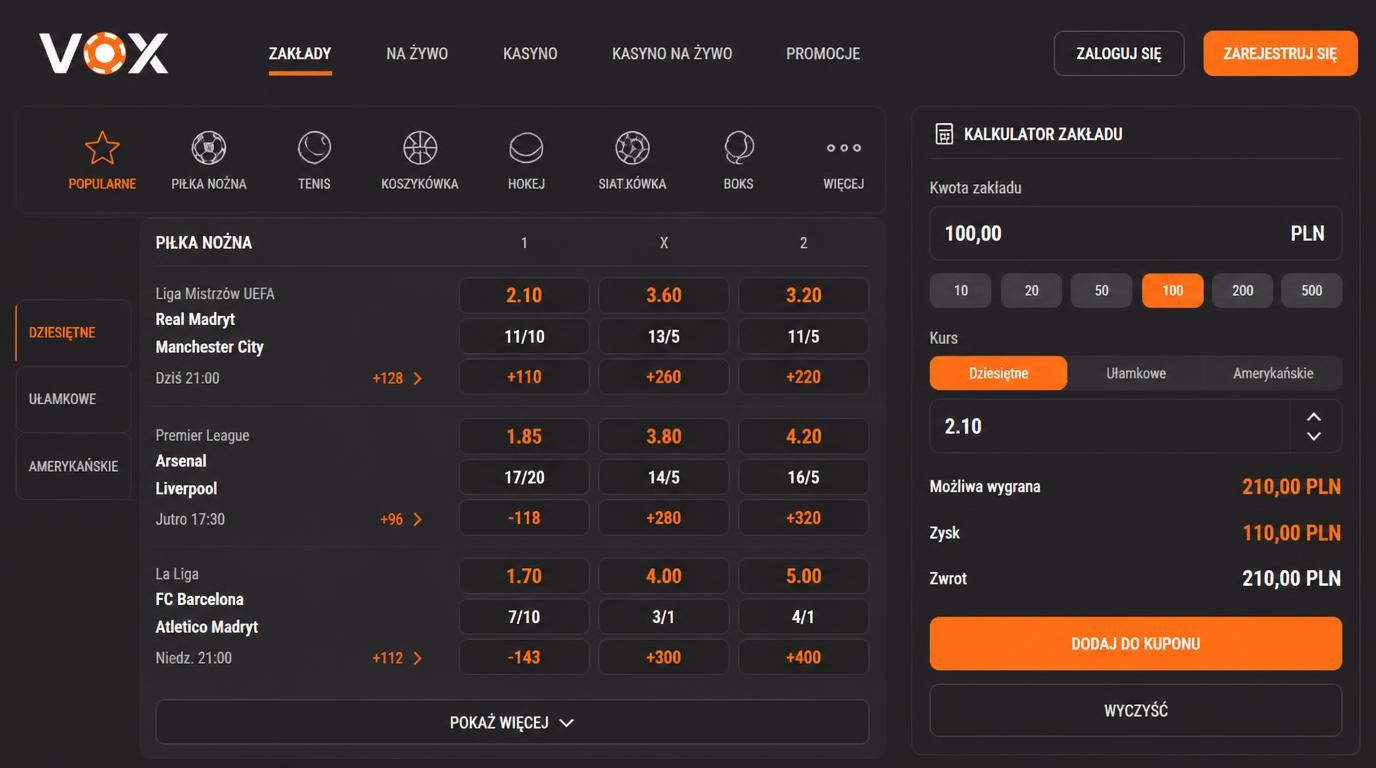This screenshot has width=1376, height=768.
Task: Decrease the odds with the down arrow
Action: [1314, 436]
